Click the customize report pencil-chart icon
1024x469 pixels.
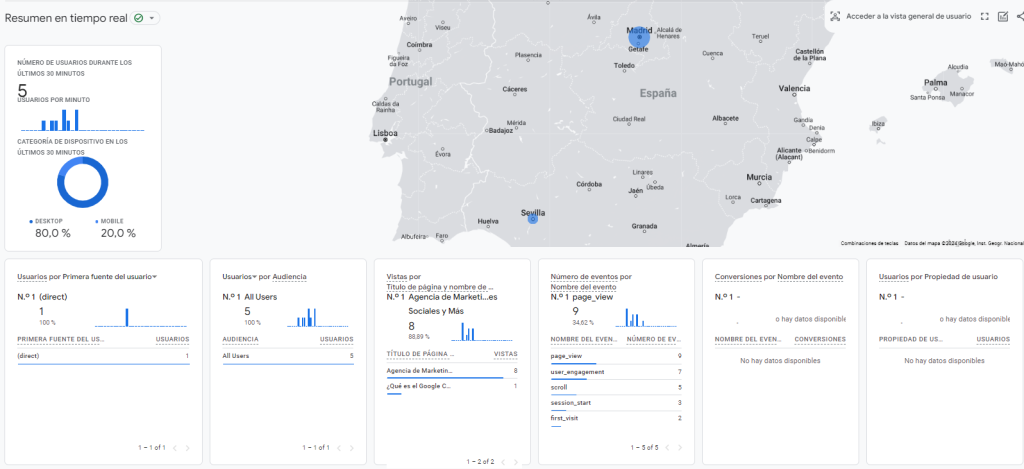(1002, 16)
